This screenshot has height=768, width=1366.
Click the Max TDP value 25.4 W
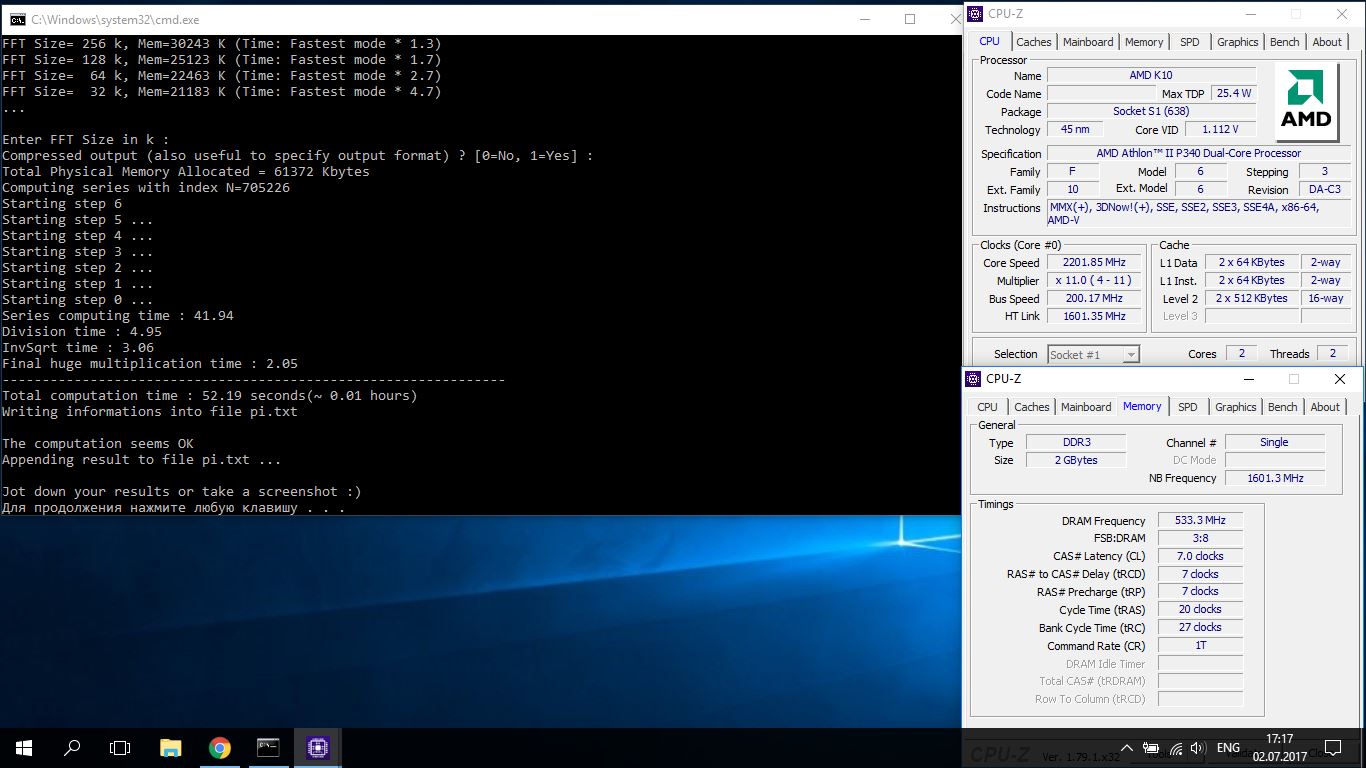click(1233, 93)
